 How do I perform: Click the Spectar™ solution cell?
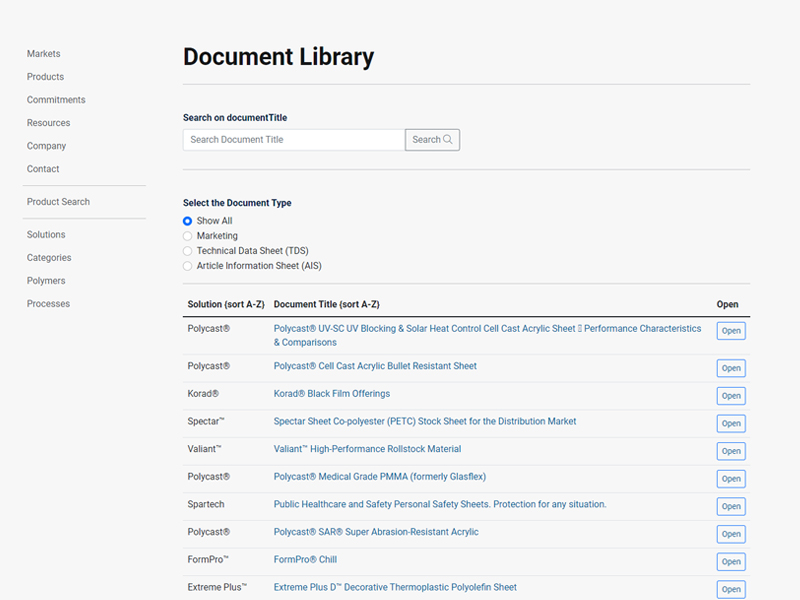(x=206, y=421)
